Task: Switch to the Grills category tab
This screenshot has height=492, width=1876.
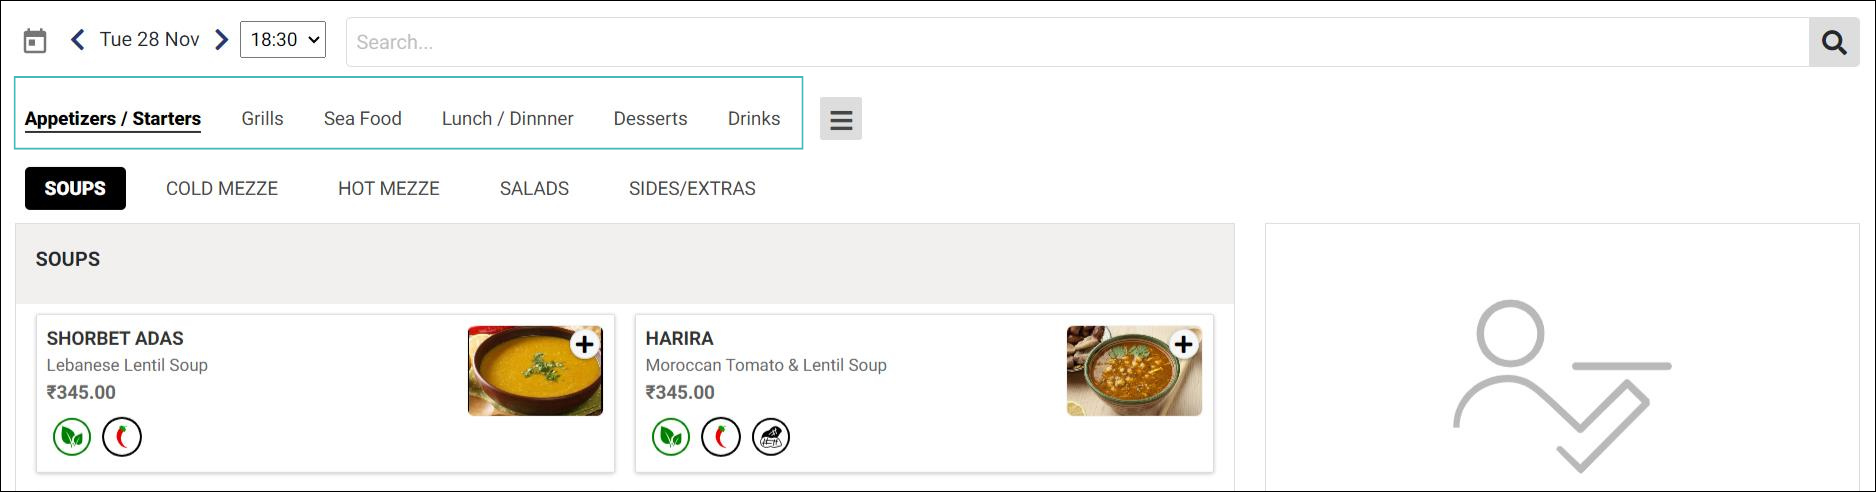Action: click(x=262, y=119)
